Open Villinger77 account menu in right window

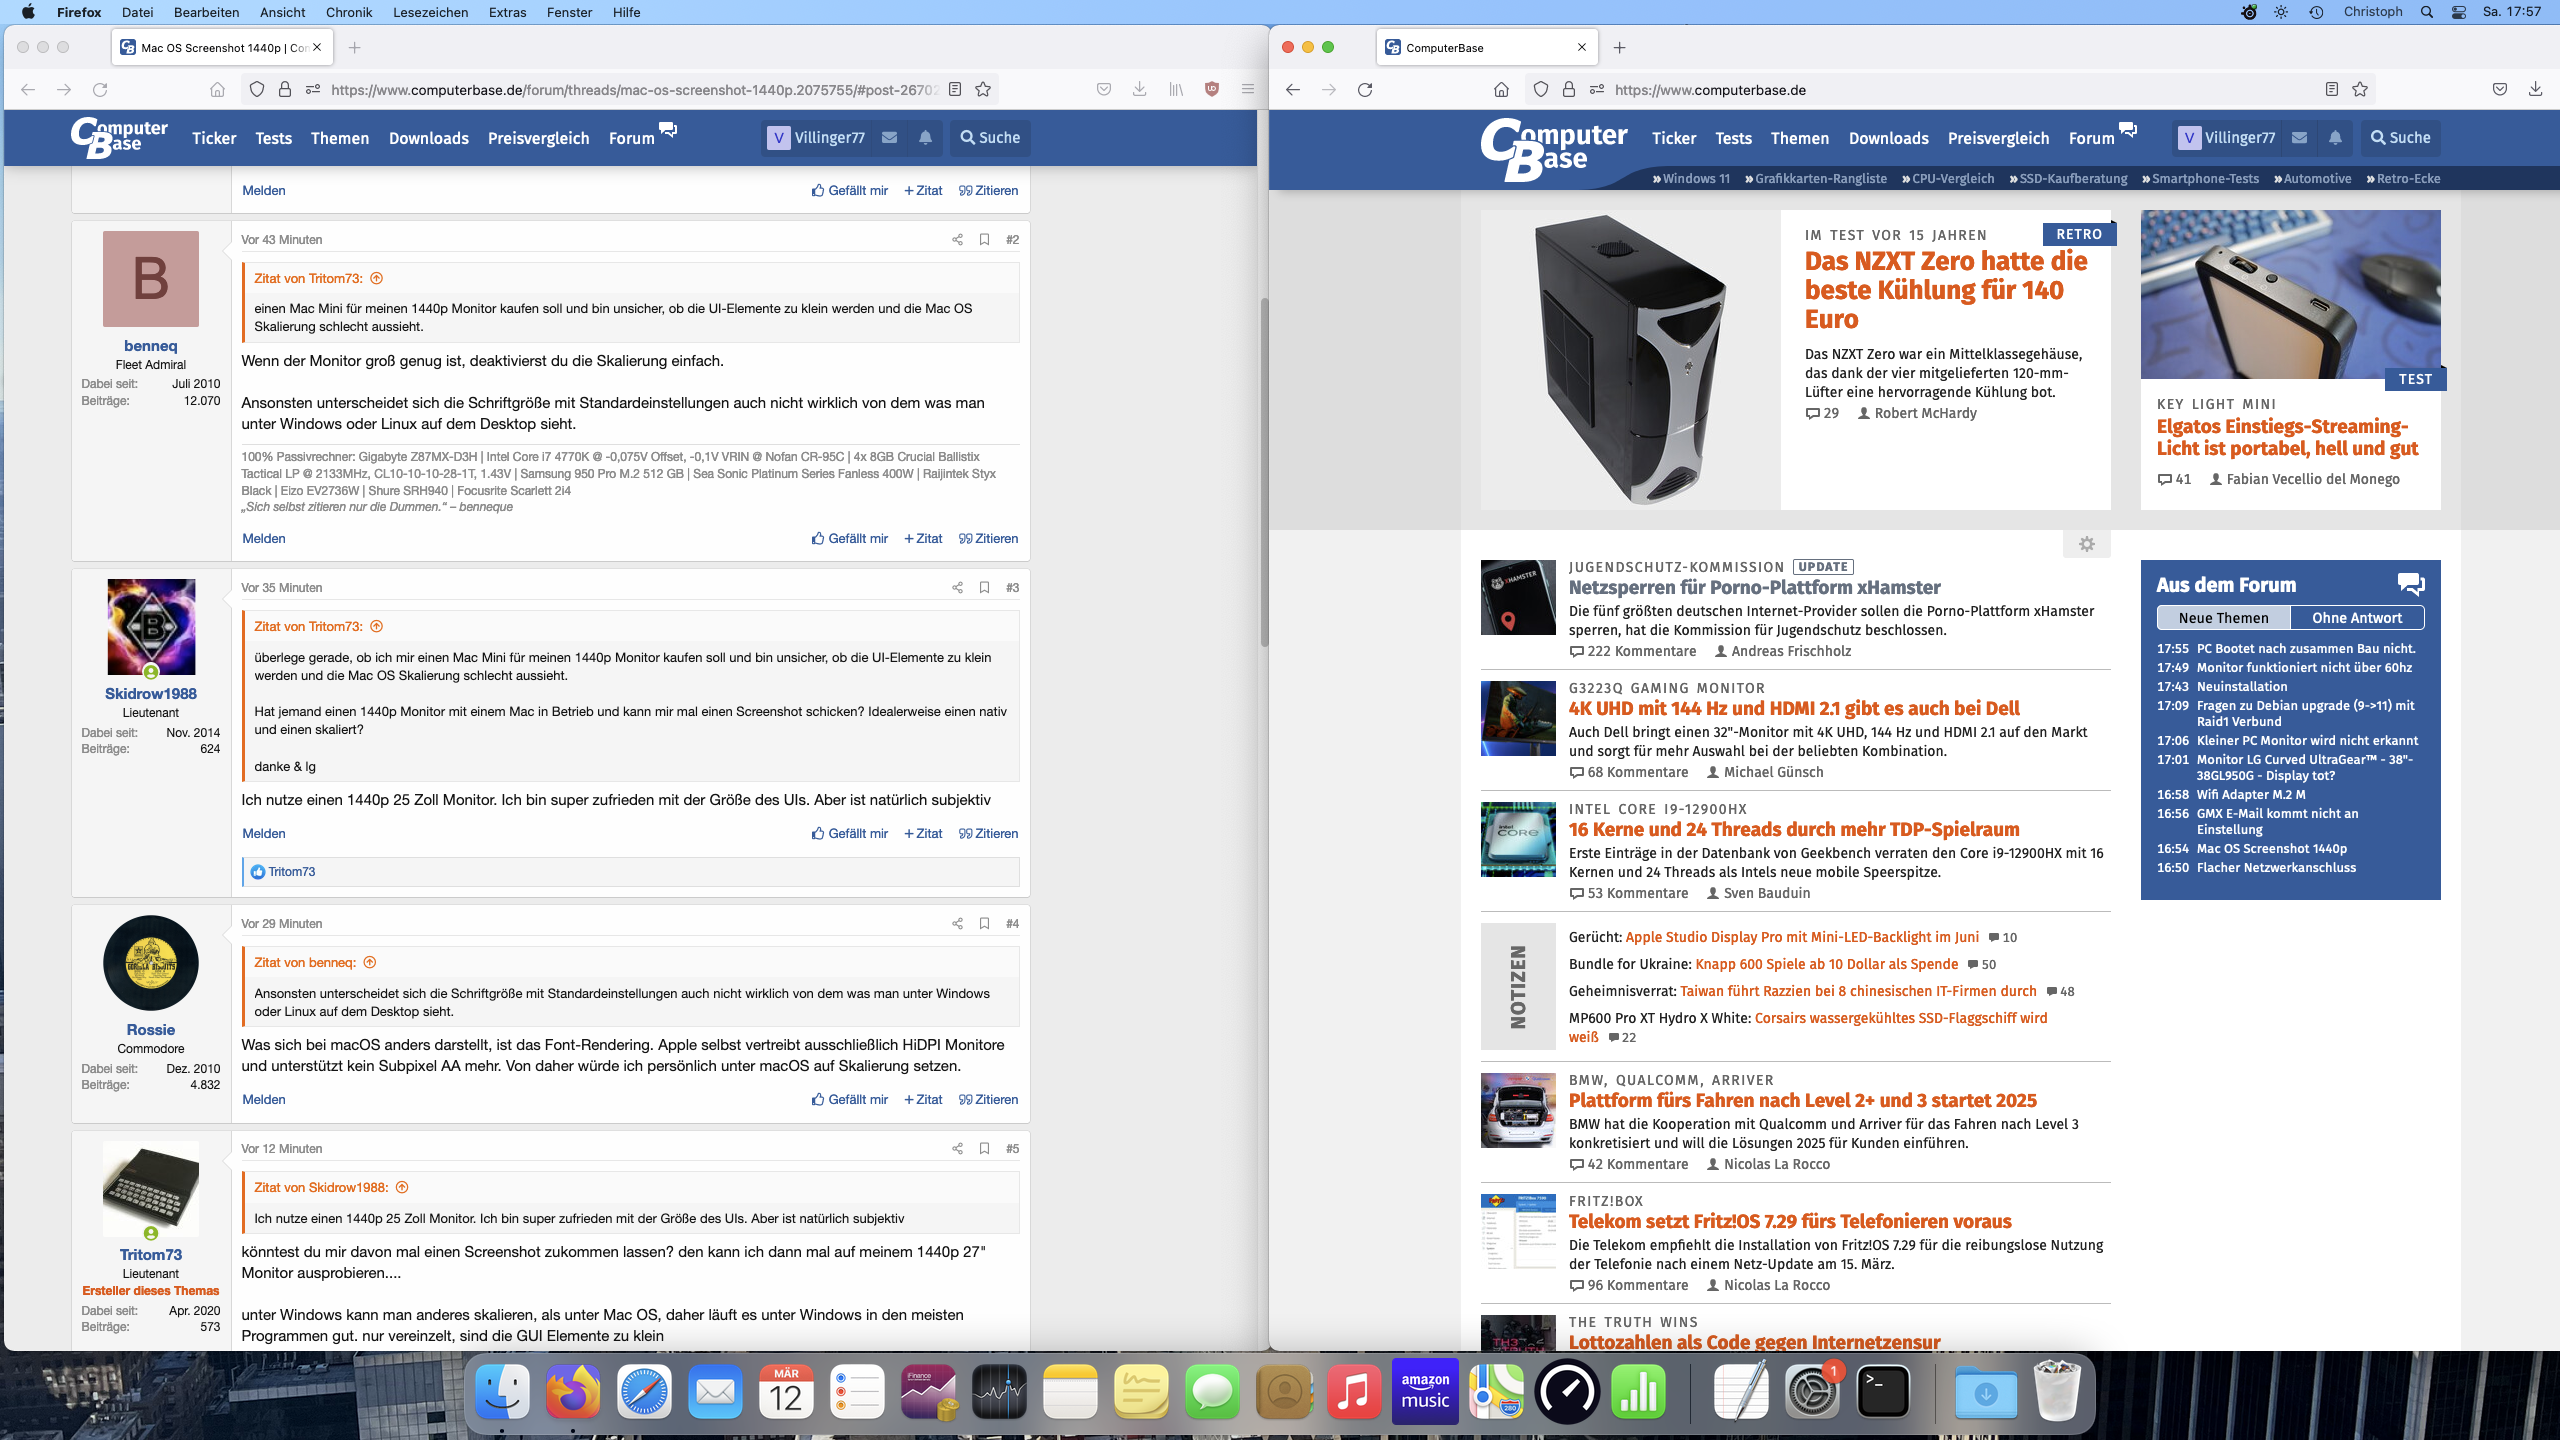(2227, 138)
